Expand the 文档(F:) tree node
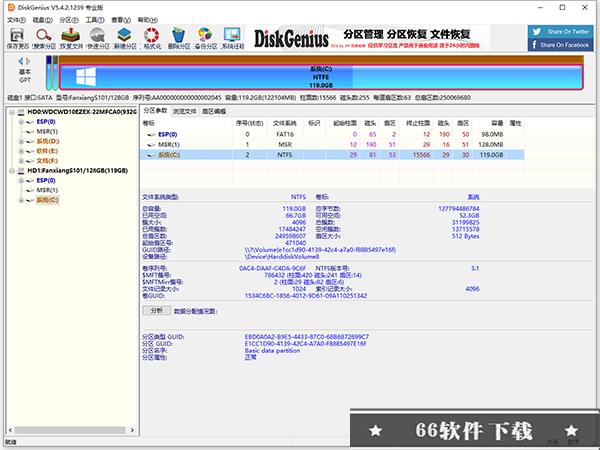 (21, 161)
